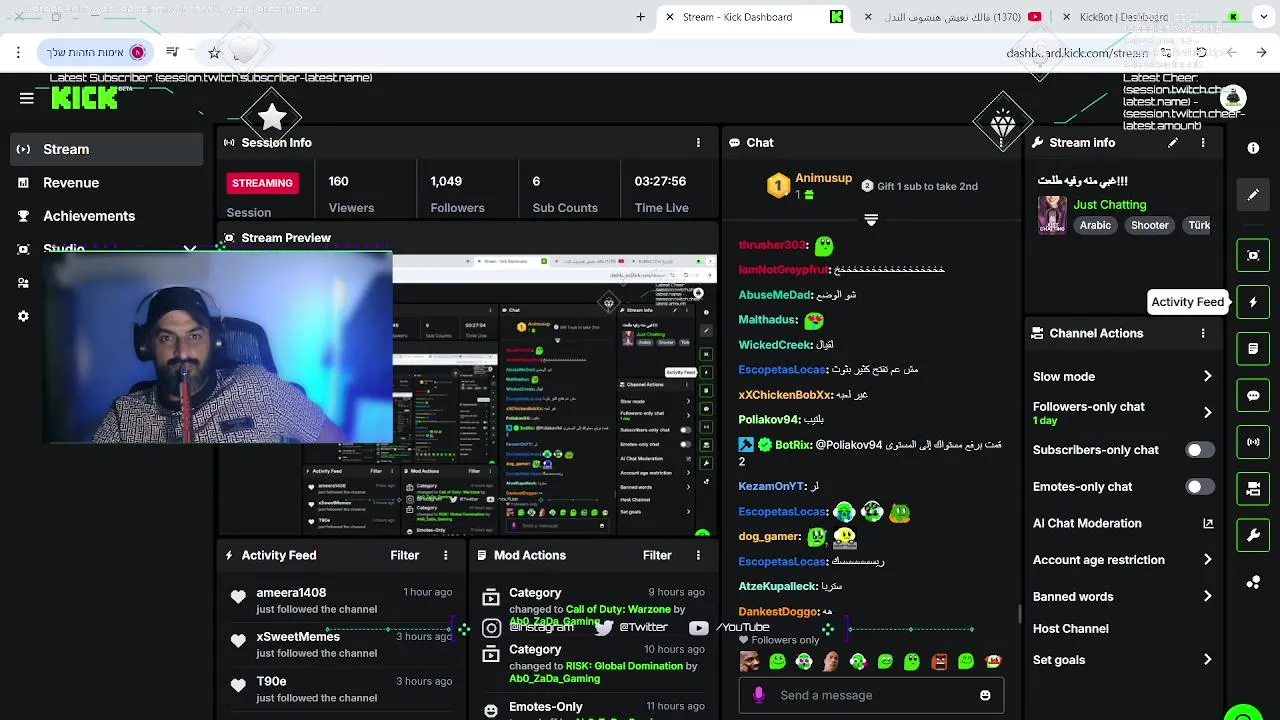Click the Shooter stream tag
This screenshot has width=1280, height=720.
coord(1149,226)
